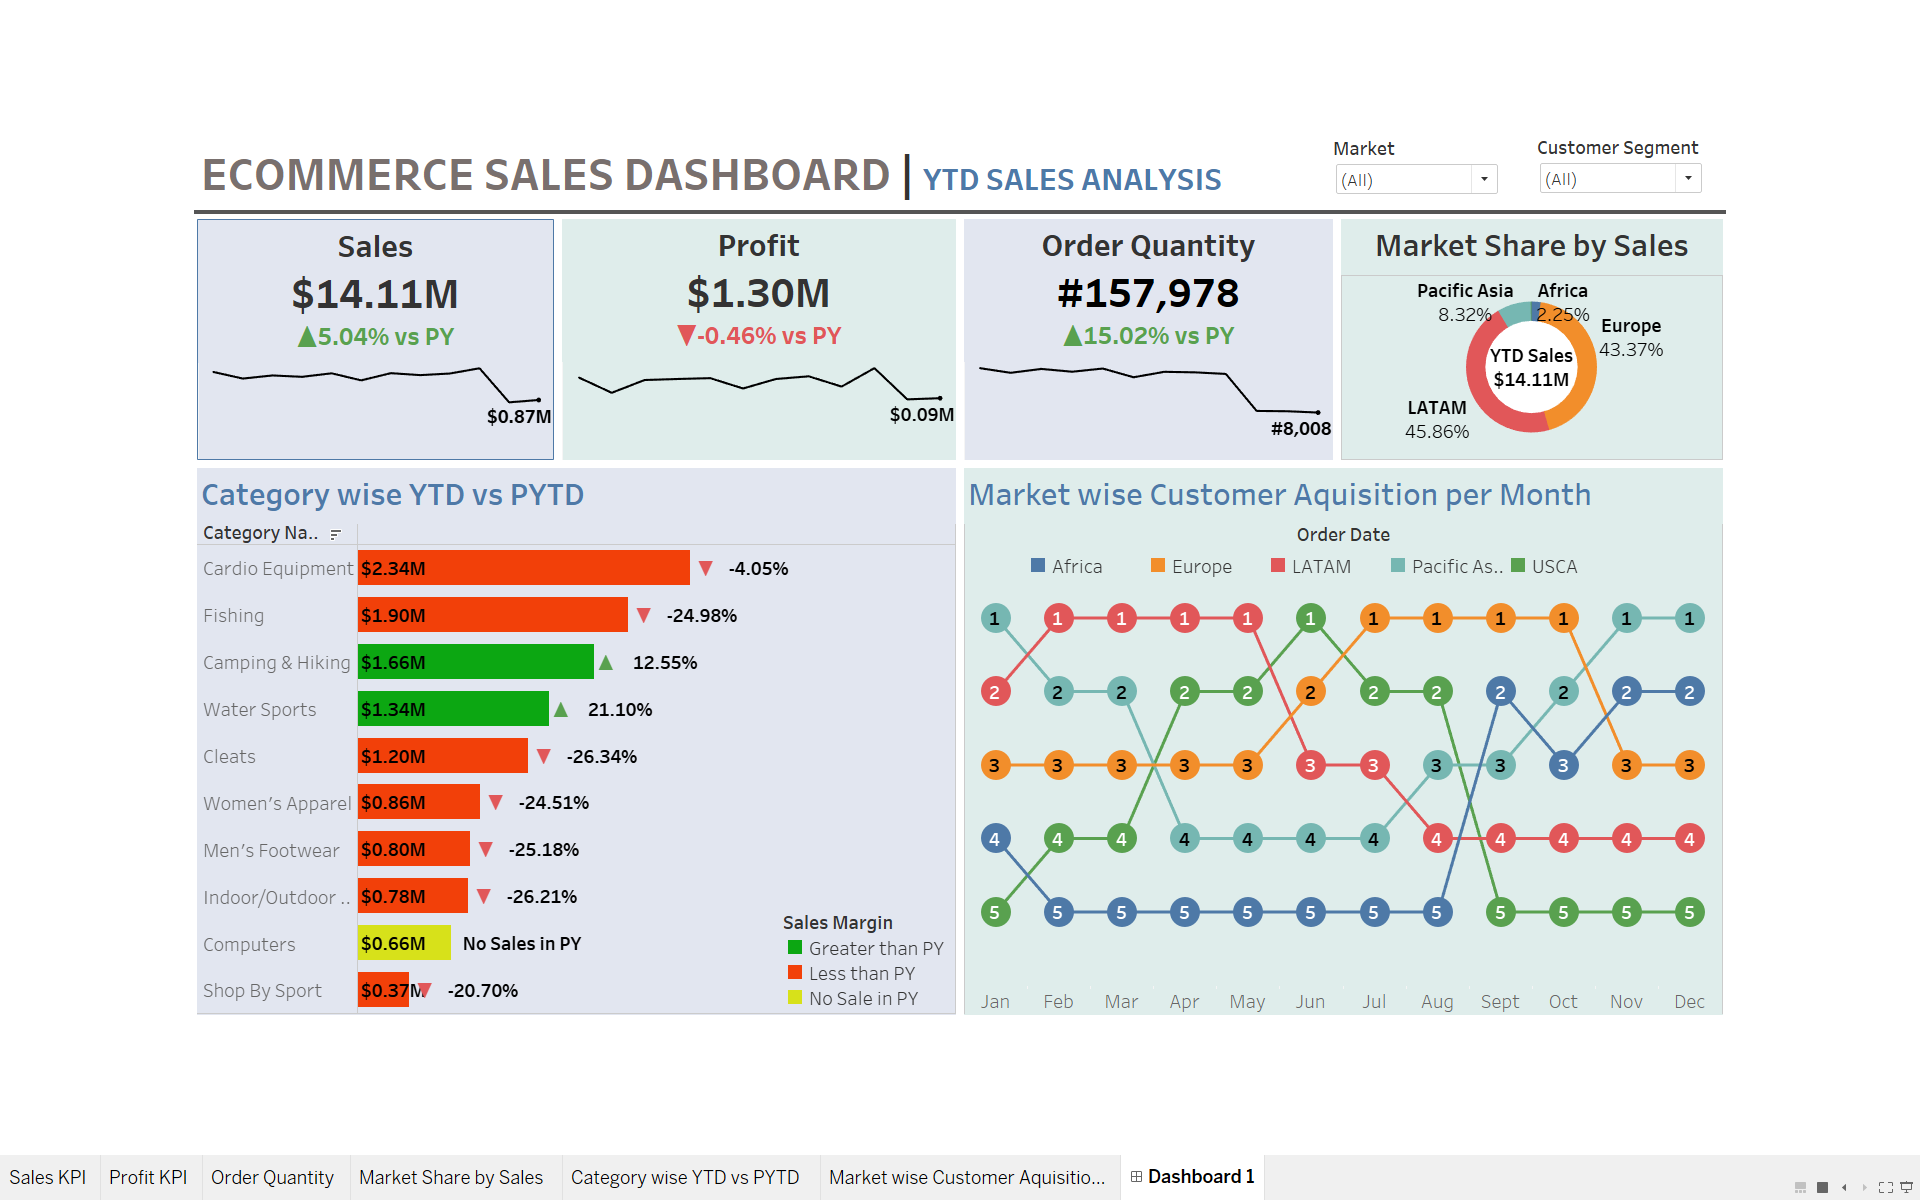Click the show tabs square icon

click(x=1822, y=1187)
